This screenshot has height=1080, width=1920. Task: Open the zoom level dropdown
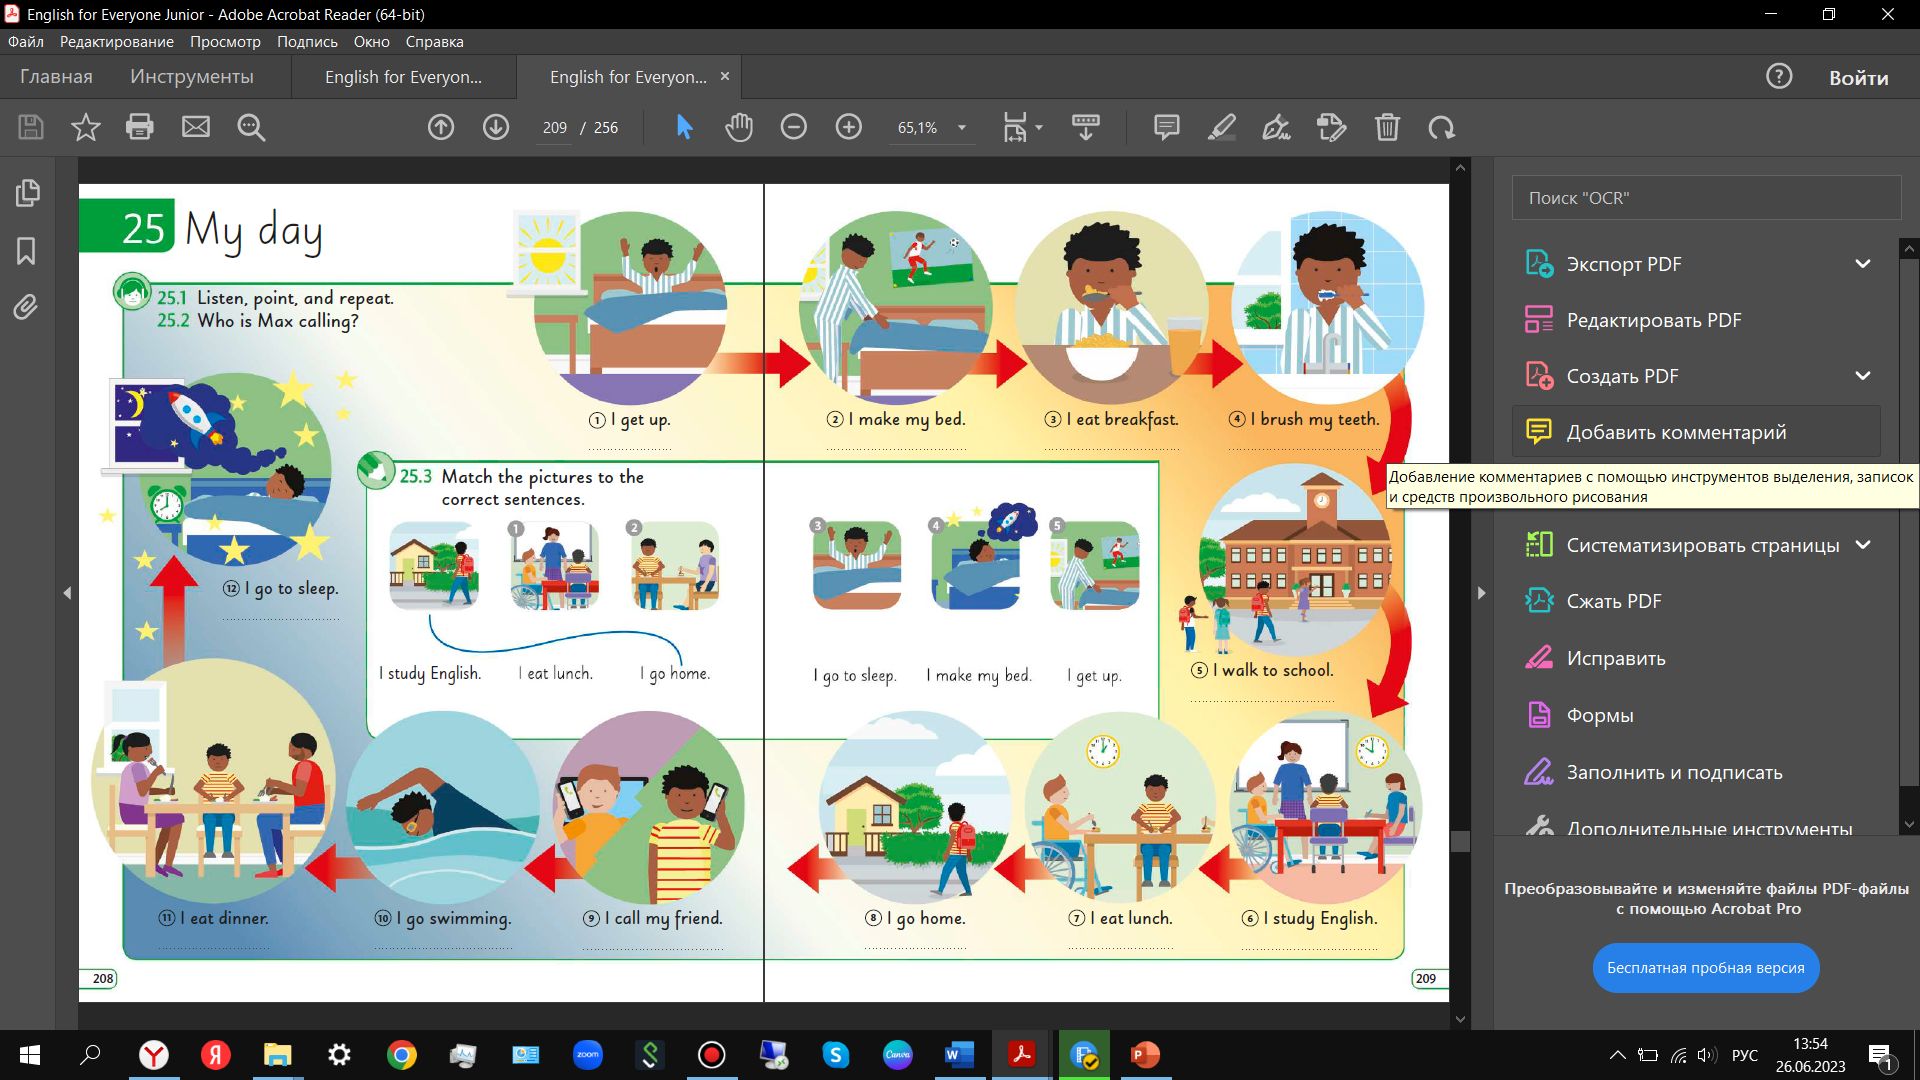pos(962,127)
